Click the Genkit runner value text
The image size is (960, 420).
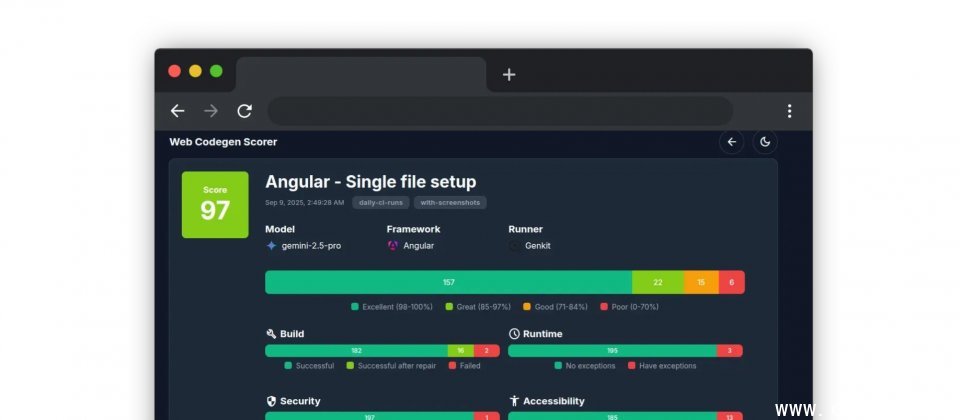pyautogui.click(x=538, y=246)
